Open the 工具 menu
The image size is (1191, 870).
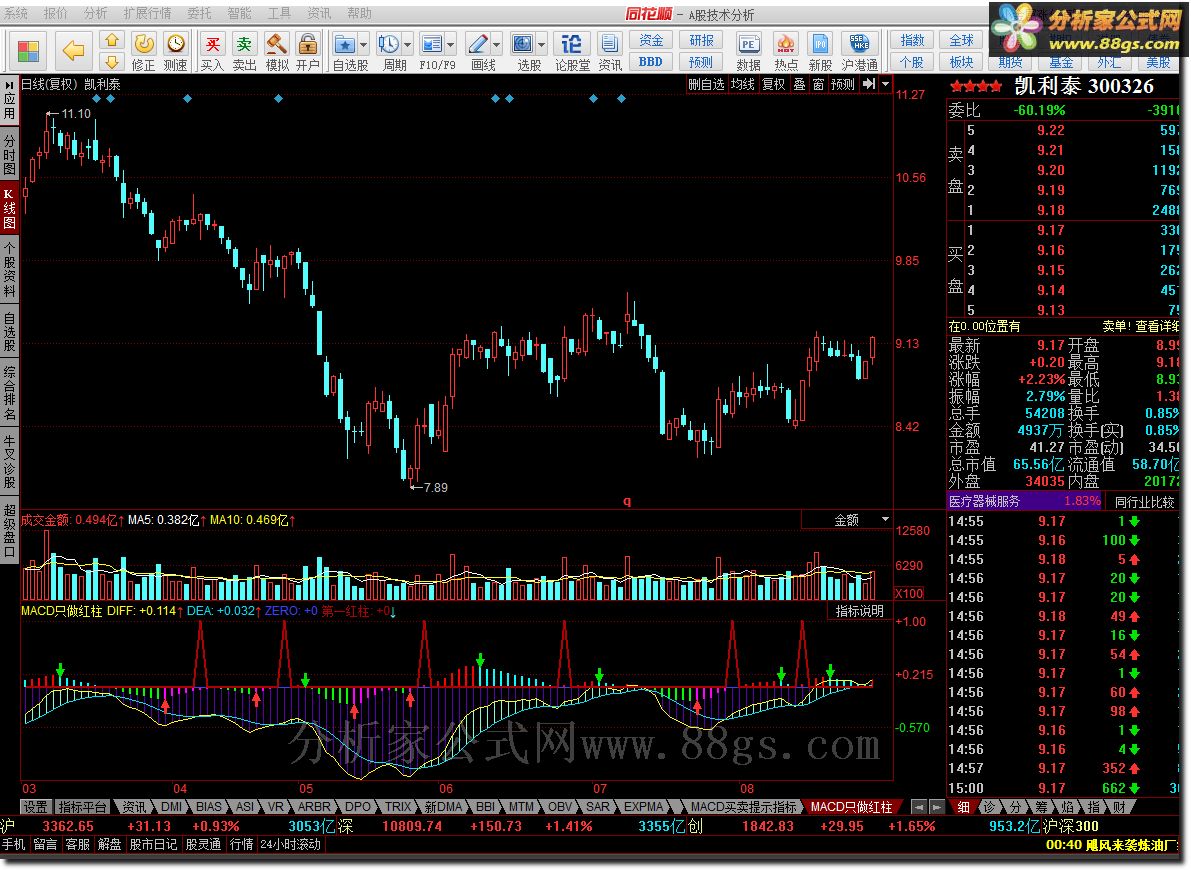coord(279,14)
